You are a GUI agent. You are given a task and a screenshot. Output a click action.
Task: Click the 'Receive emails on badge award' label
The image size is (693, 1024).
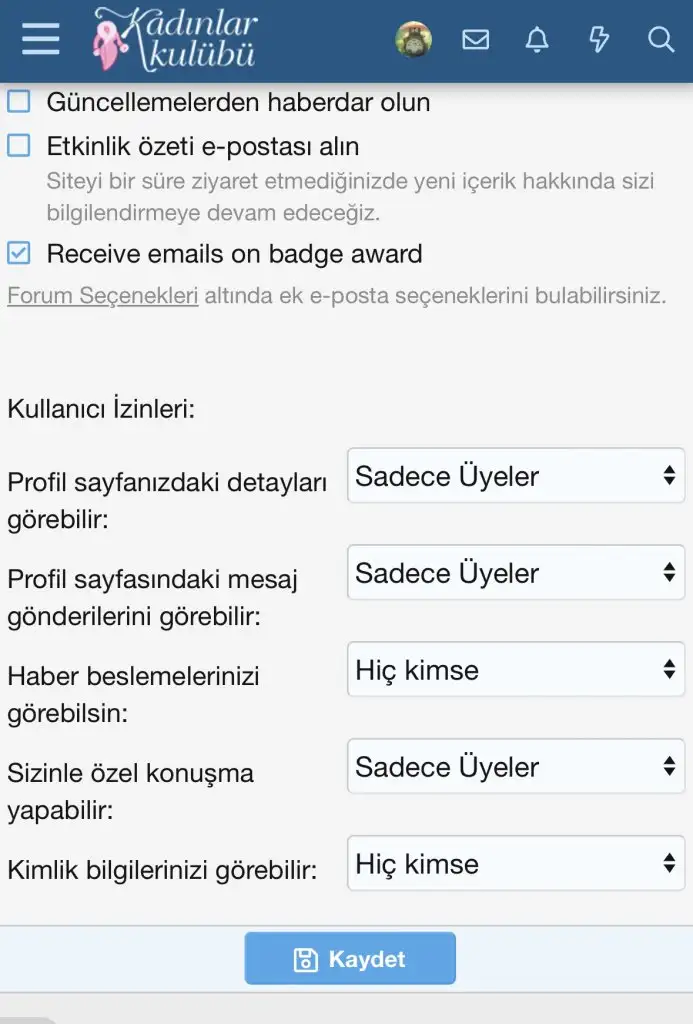click(x=234, y=254)
